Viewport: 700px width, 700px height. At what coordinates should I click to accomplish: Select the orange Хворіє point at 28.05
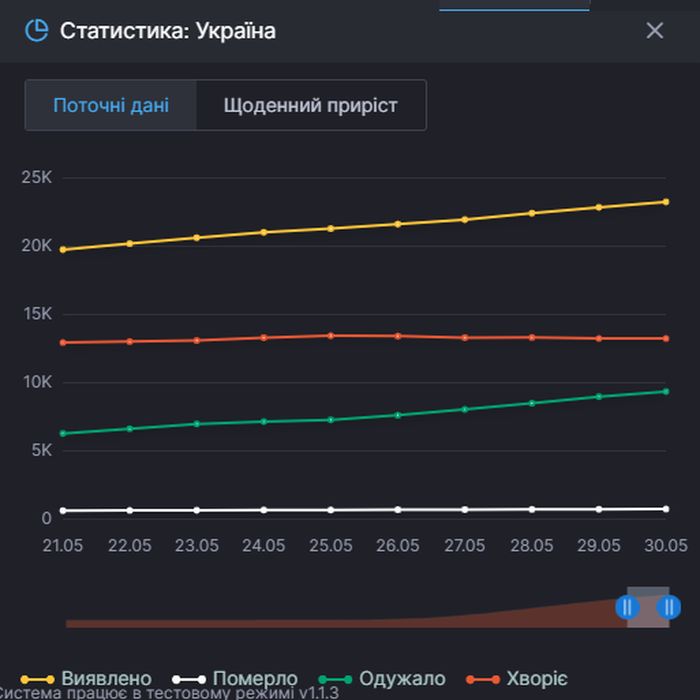(x=532, y=337)
